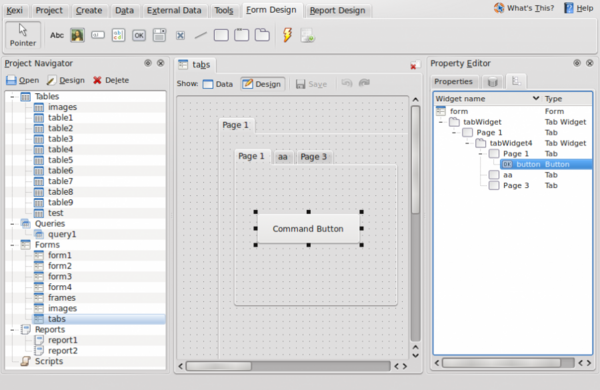Select the Line widget tool
This screenshot has width=600, height=390.
coord(201,36)
